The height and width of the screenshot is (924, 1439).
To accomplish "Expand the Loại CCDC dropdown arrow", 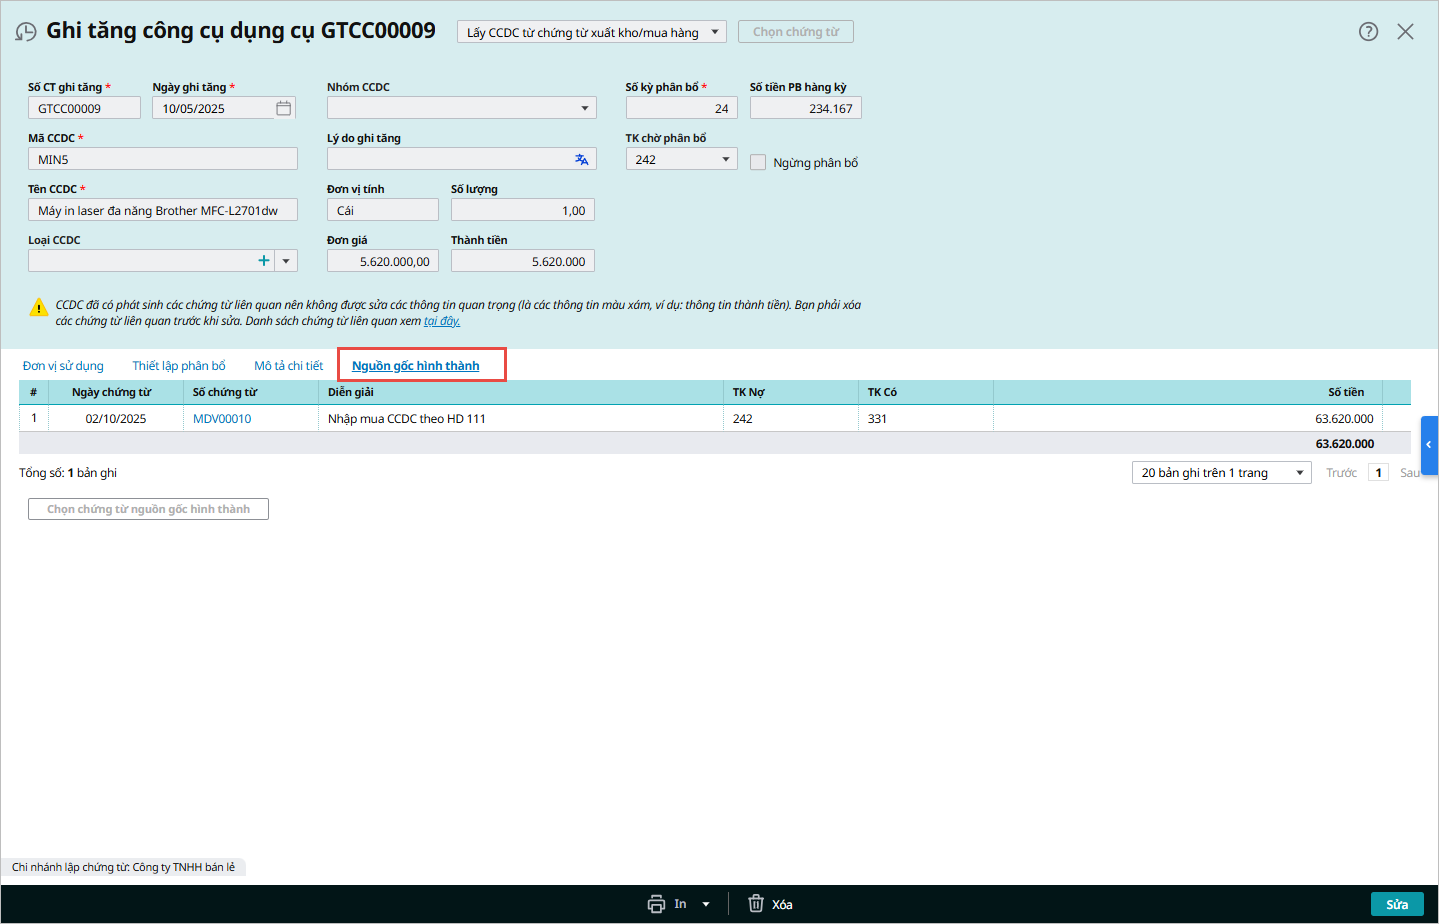I will [x=286, y=261].
